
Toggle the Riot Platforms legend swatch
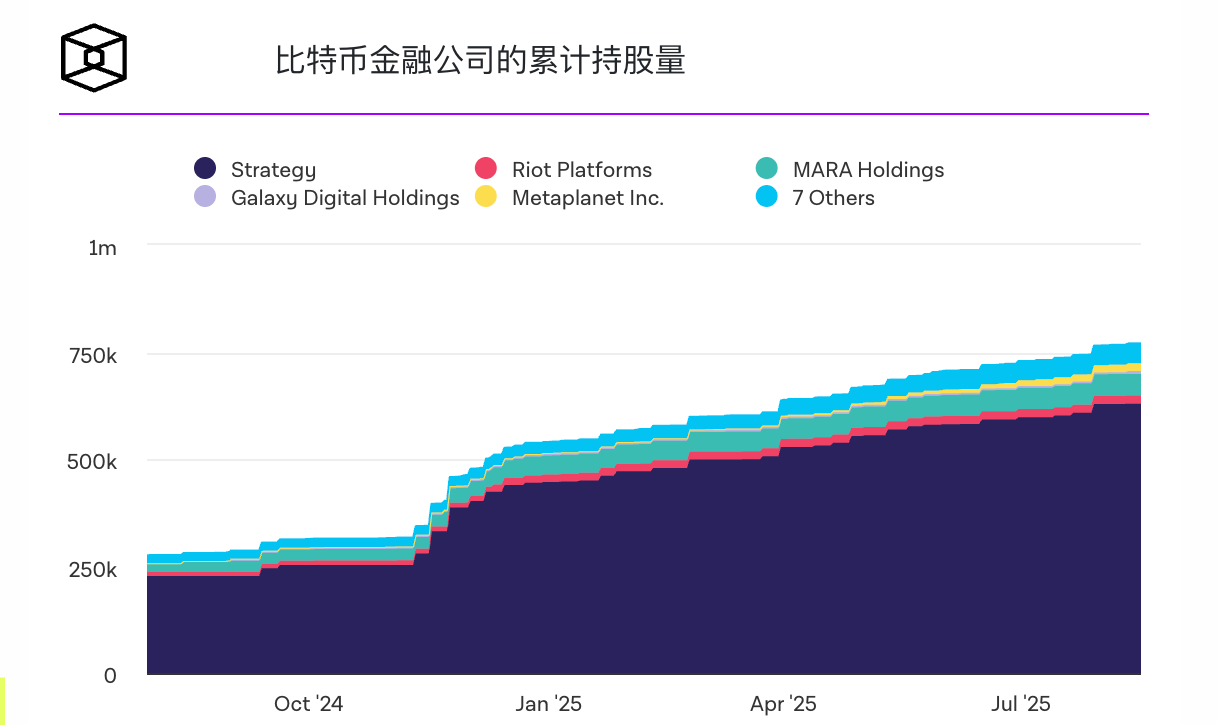(486, 169)
